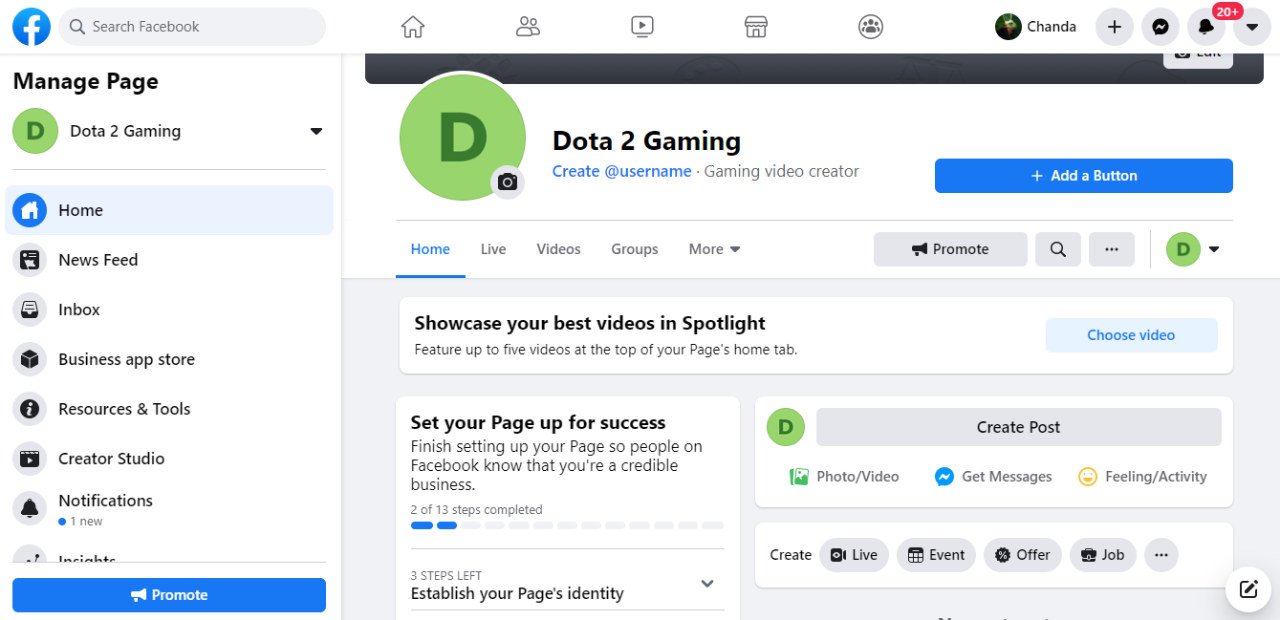Image resolution: width=1280 pixels, height=620 pixels.
Task: Expand Establish your Page's identity section
Action: click(567, 584)
